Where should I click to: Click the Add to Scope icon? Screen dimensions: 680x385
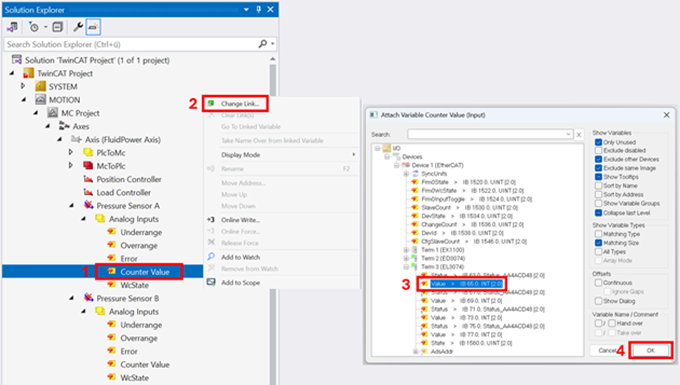click(211, 282)
